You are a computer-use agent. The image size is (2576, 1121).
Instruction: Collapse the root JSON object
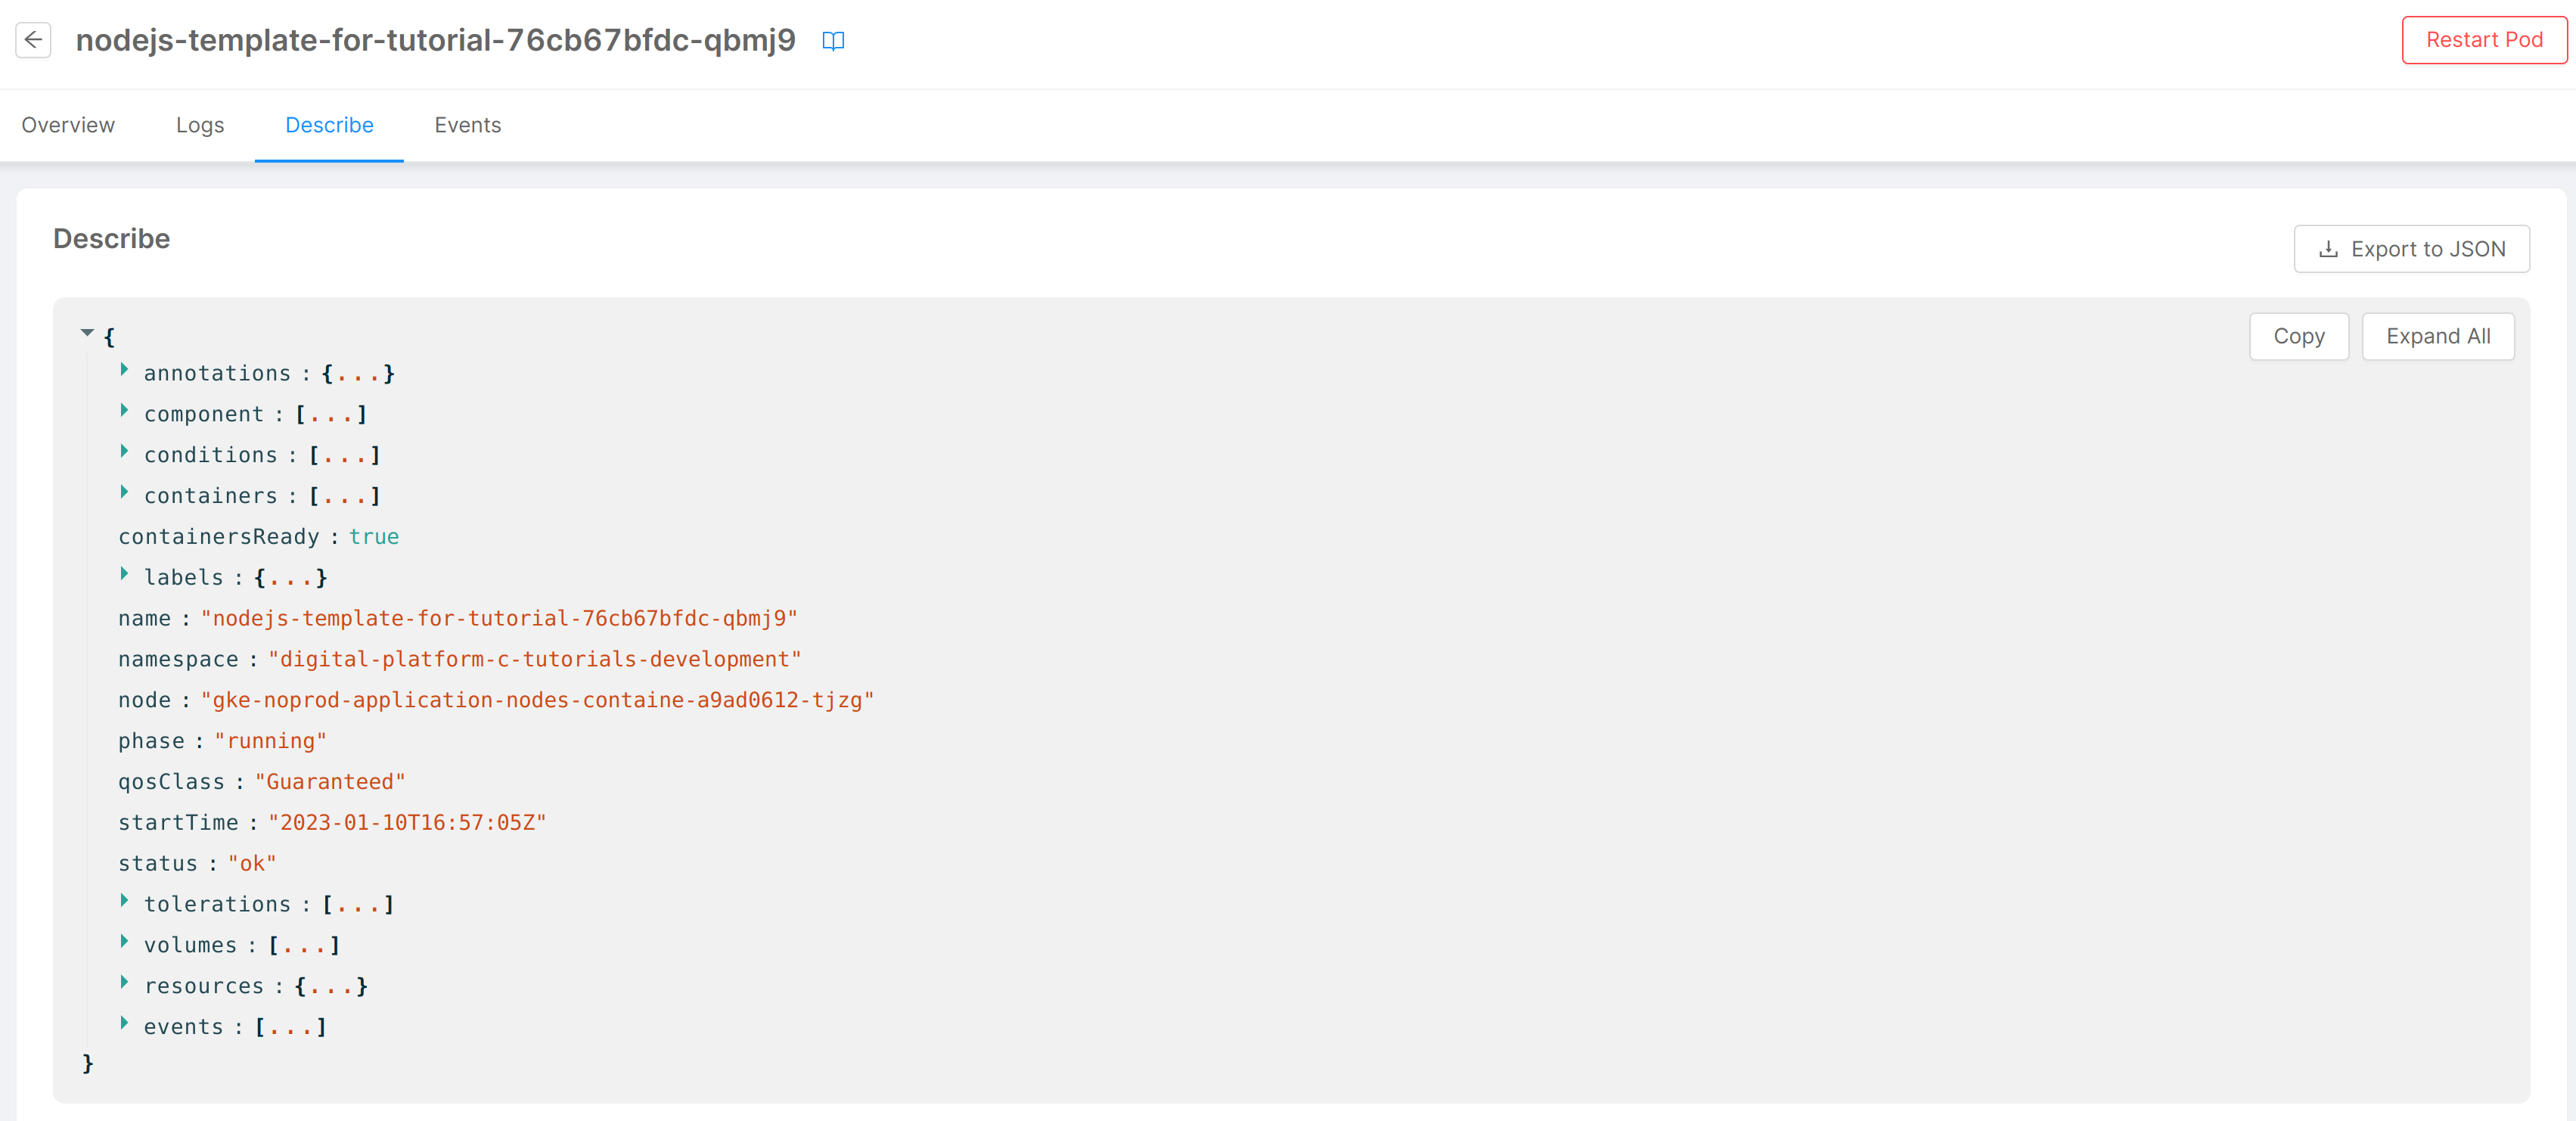pos(88,333)
